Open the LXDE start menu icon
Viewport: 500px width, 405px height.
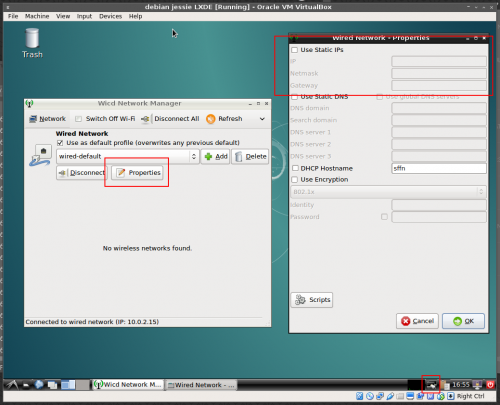(x=12, y=385)
